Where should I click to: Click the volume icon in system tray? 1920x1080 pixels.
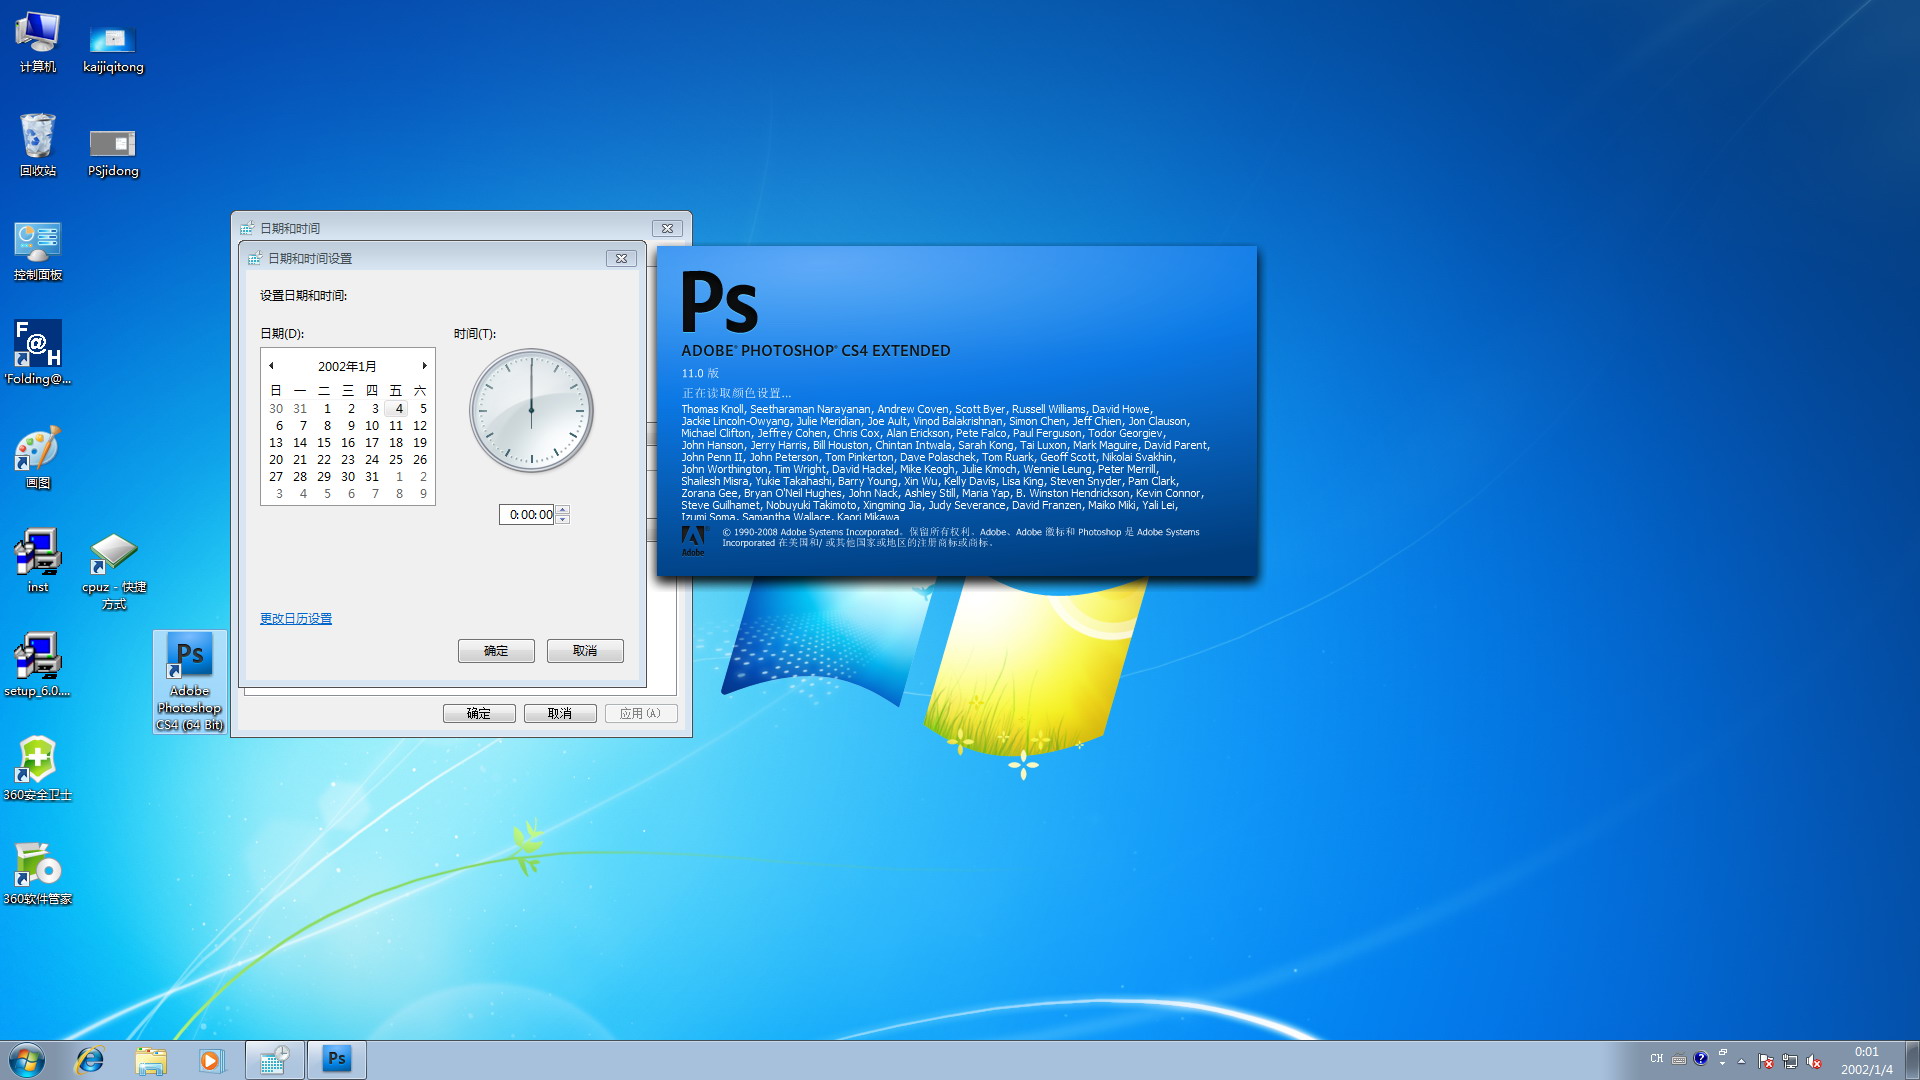(x=1814, y=1061)
